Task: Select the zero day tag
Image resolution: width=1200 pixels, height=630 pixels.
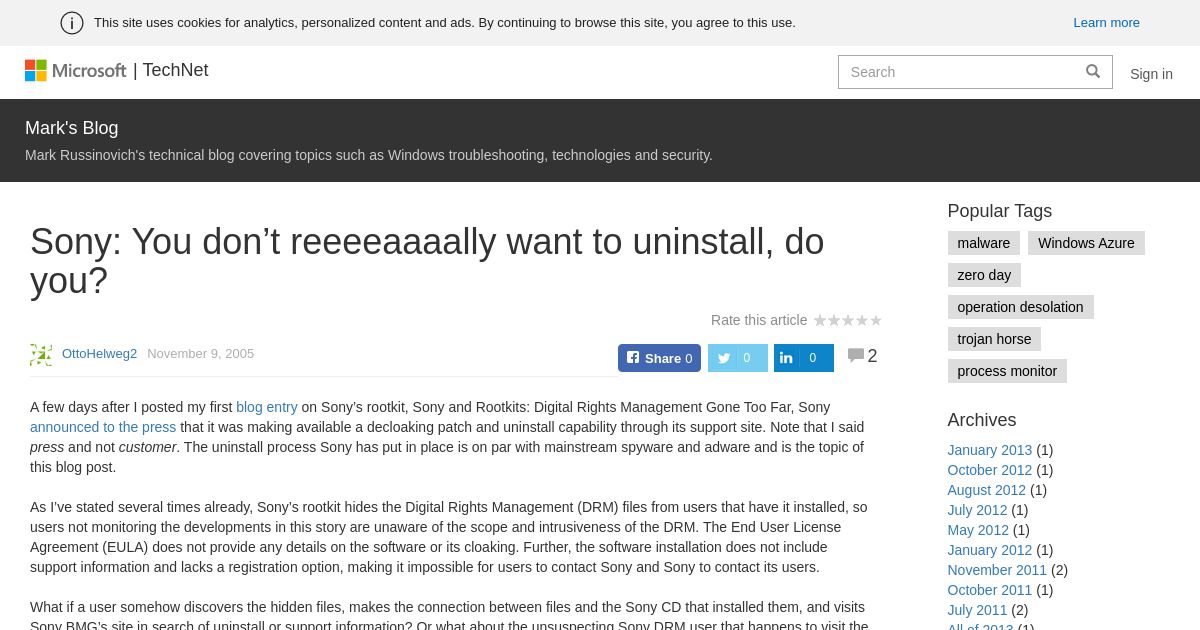Action: 984,275
